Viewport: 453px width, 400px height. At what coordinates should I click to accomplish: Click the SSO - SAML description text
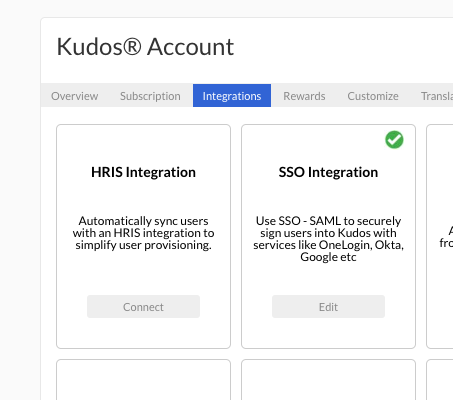click(328, 239)
